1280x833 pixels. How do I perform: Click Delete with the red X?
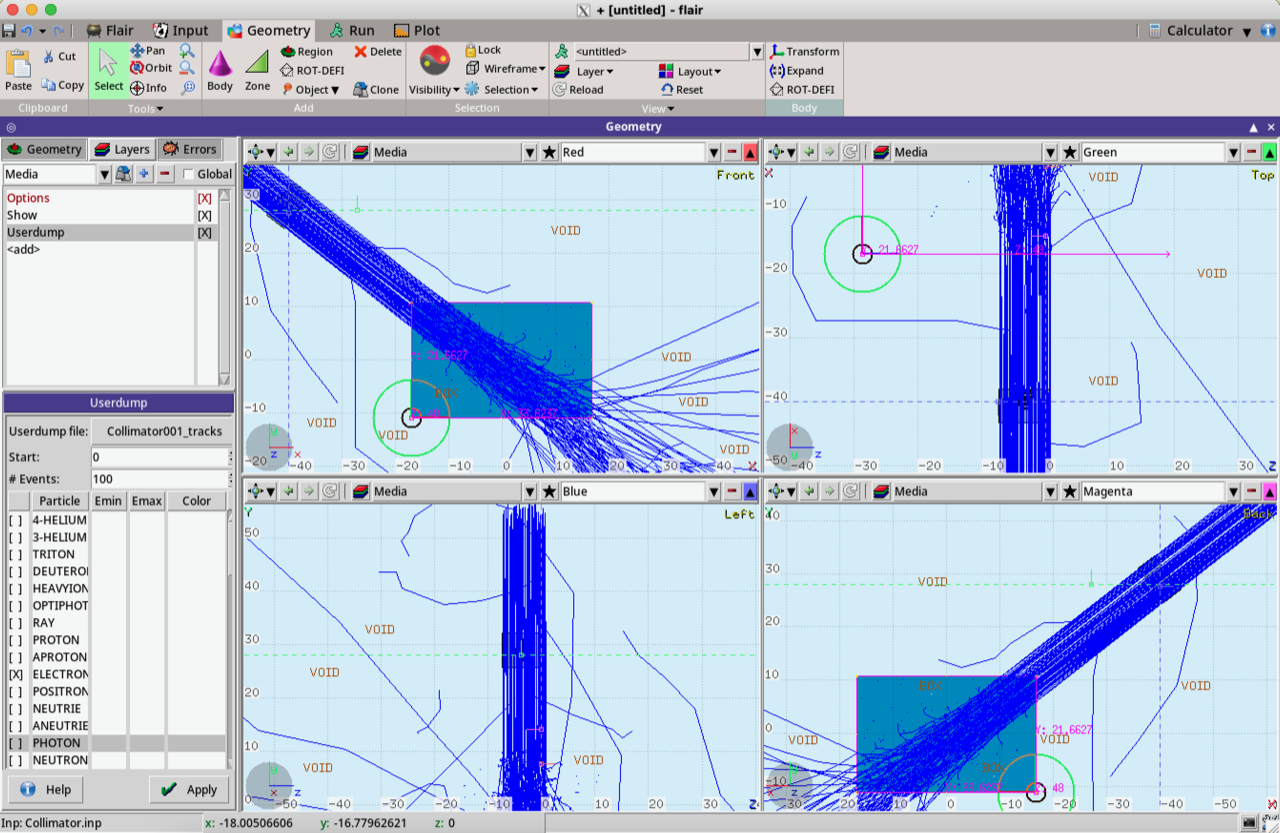[377, 52]
